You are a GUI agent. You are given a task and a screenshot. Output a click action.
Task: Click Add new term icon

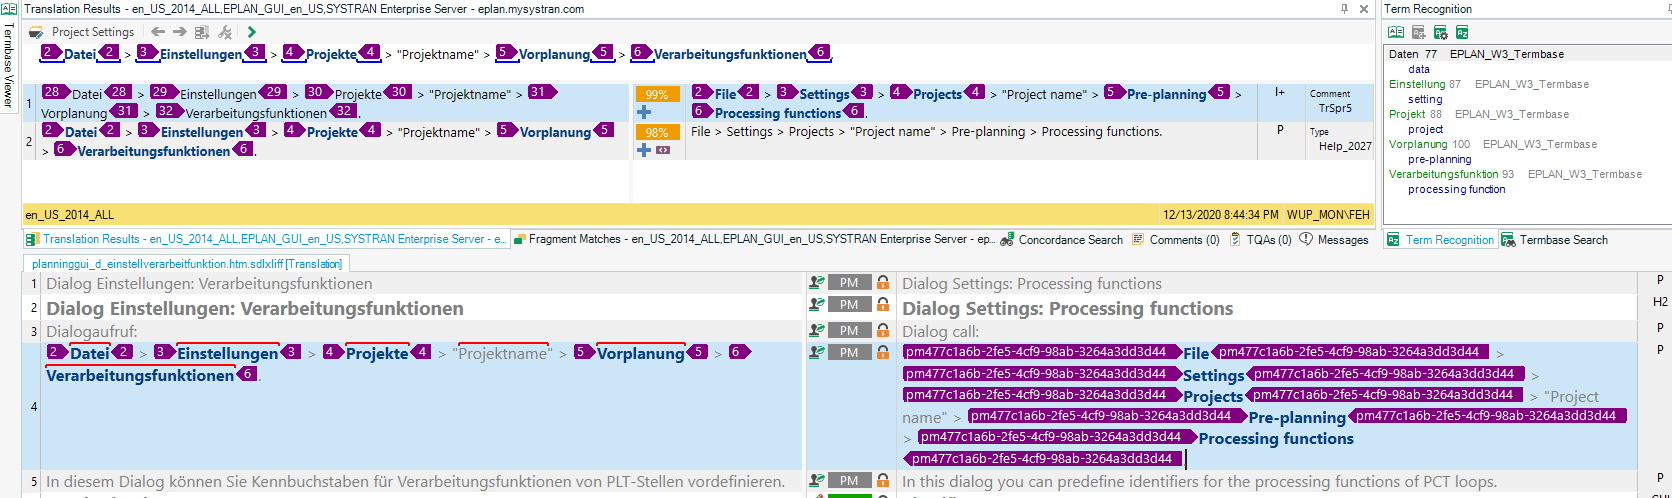click(x=1418, y=32)
